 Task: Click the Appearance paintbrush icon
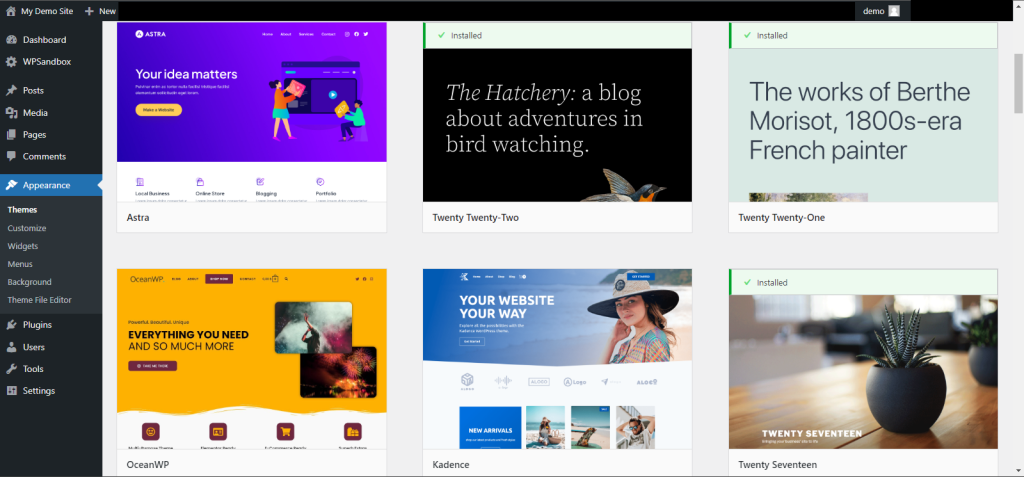point(11,185)
